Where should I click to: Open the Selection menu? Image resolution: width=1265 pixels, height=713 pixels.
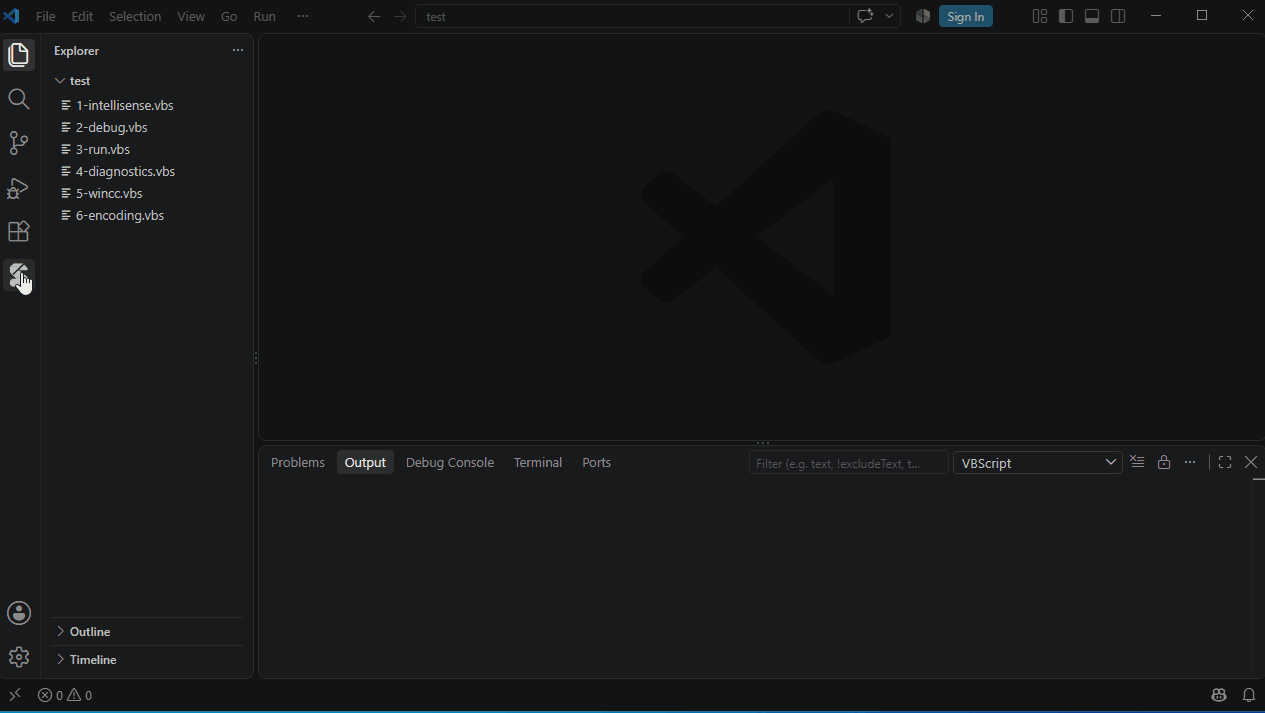[x=135, y=16]
